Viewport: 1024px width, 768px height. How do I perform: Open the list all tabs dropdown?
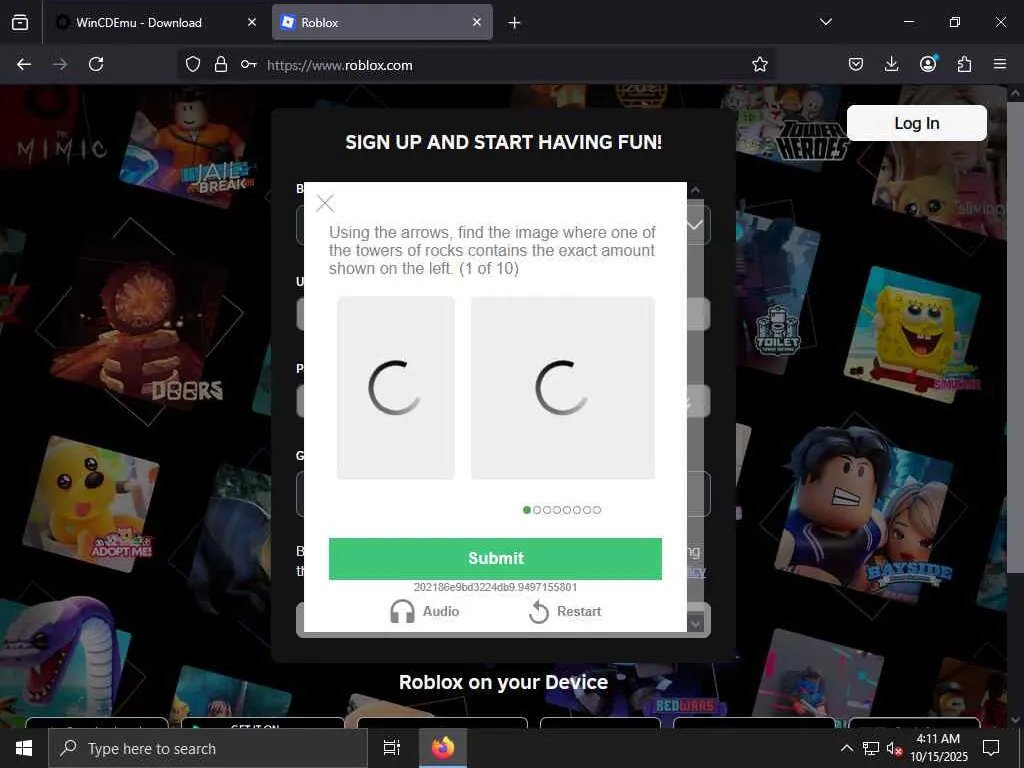pyautogui.click(x=825, y=22)
